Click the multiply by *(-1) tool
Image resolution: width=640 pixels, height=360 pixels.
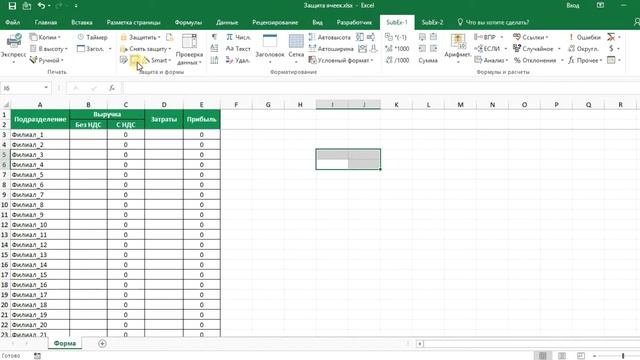tap(396, 37)
